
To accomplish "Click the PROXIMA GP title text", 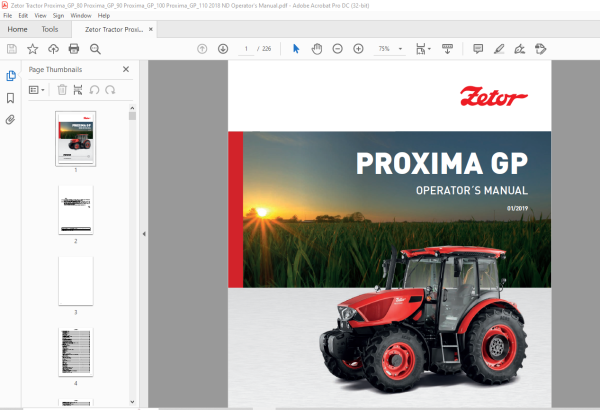I will tap(442, 163).
